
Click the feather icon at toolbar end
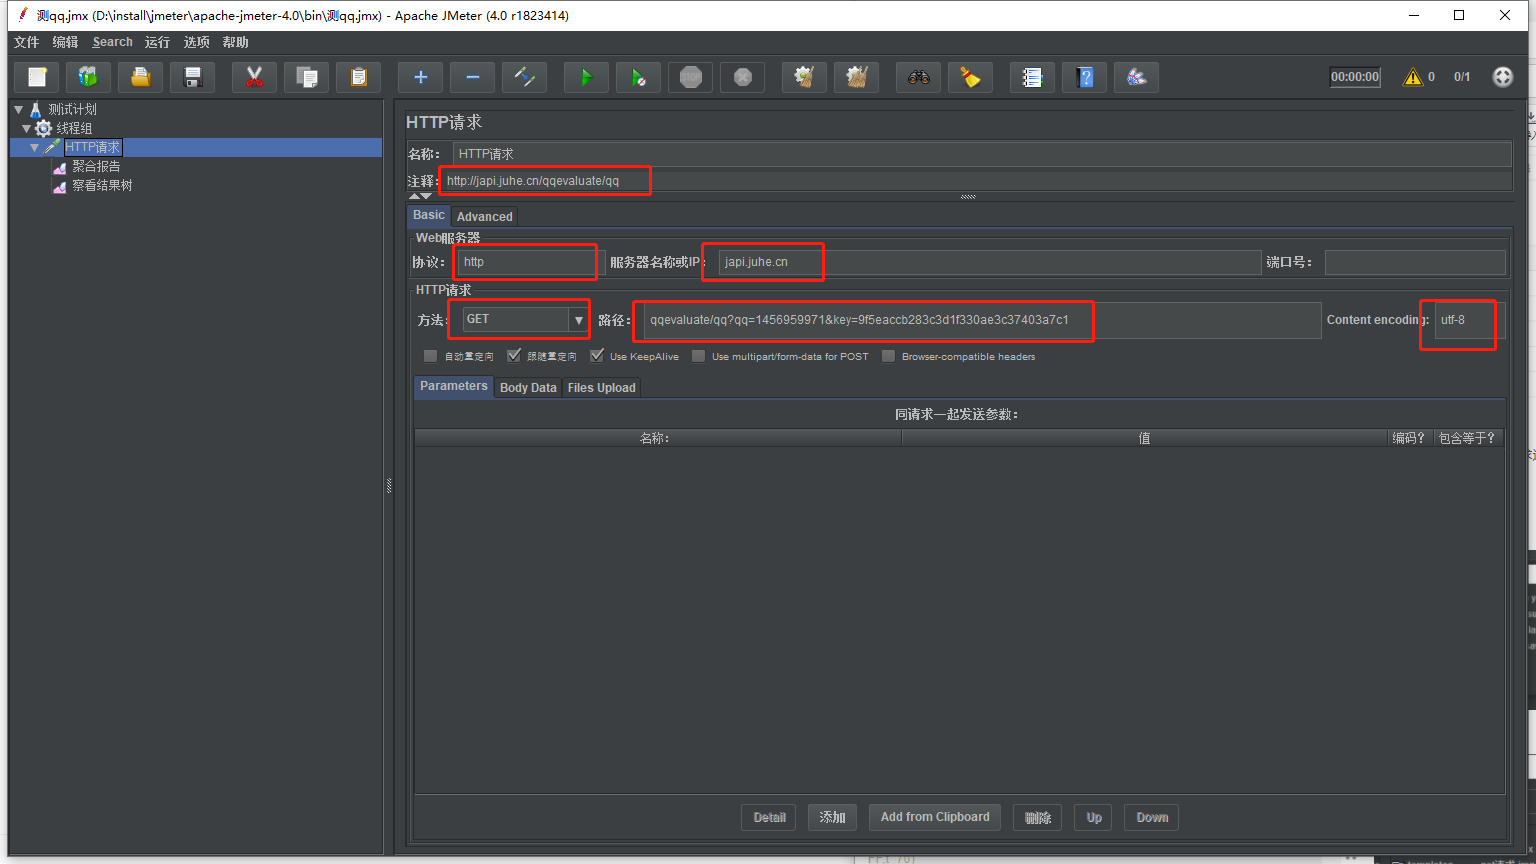pyautogui.click(x=1137, y=77)
